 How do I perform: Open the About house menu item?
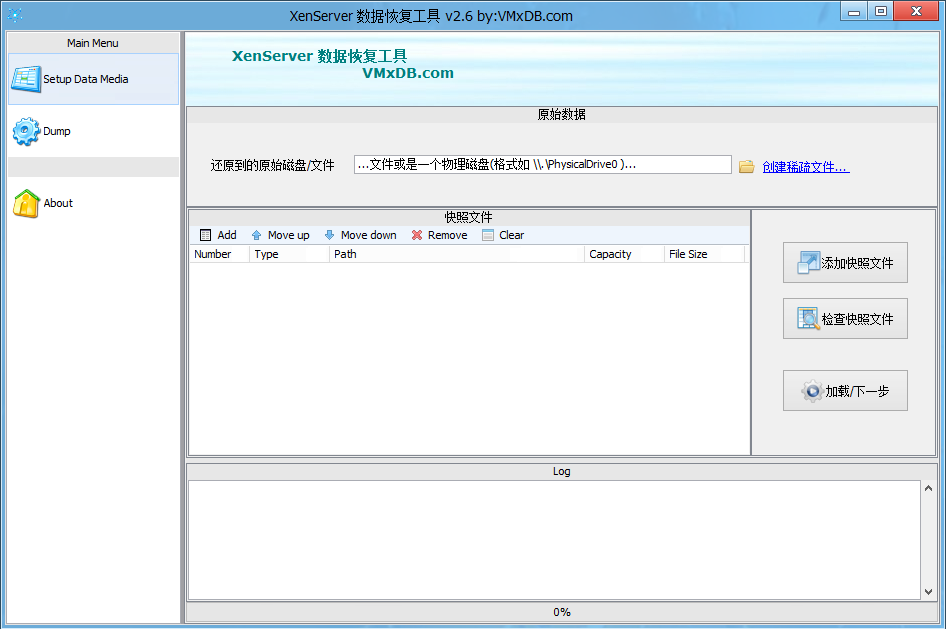pyautogui.click(x=57, y=203)
